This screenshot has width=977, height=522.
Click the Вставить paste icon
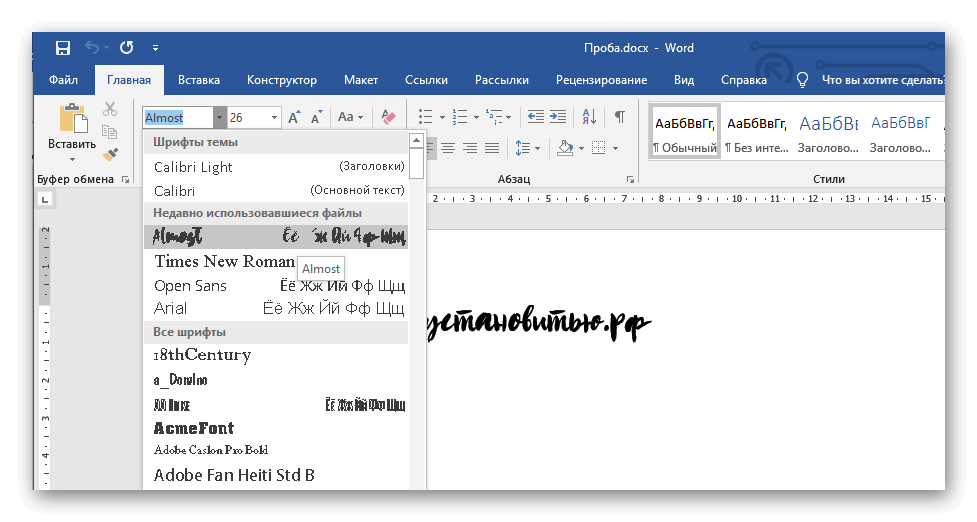pyautogui.click(x=73, y=118)
